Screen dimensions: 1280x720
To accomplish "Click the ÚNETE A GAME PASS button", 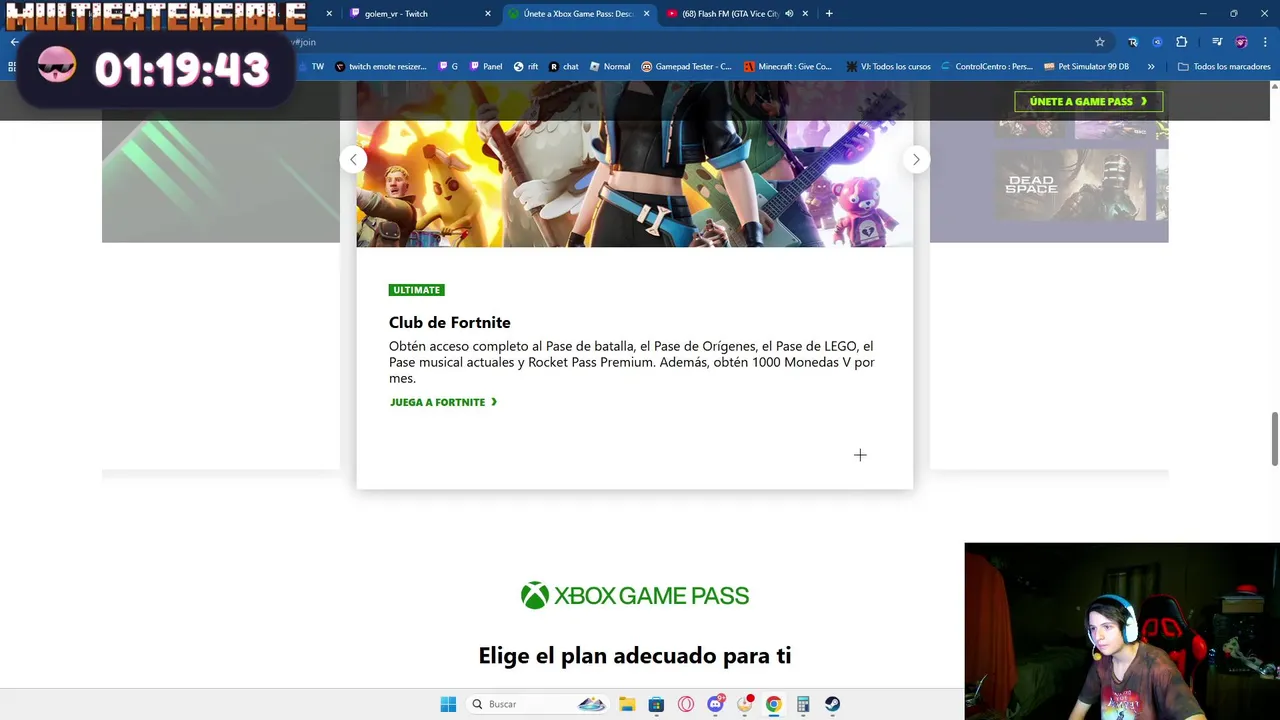I will (1089, 101).
